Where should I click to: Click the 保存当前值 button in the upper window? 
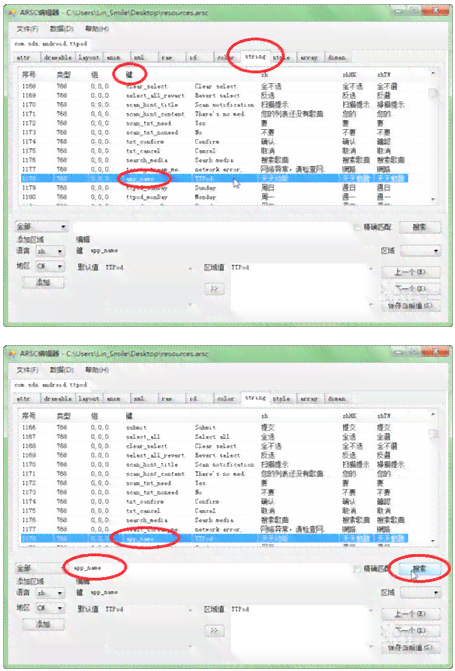coord(410,306)
